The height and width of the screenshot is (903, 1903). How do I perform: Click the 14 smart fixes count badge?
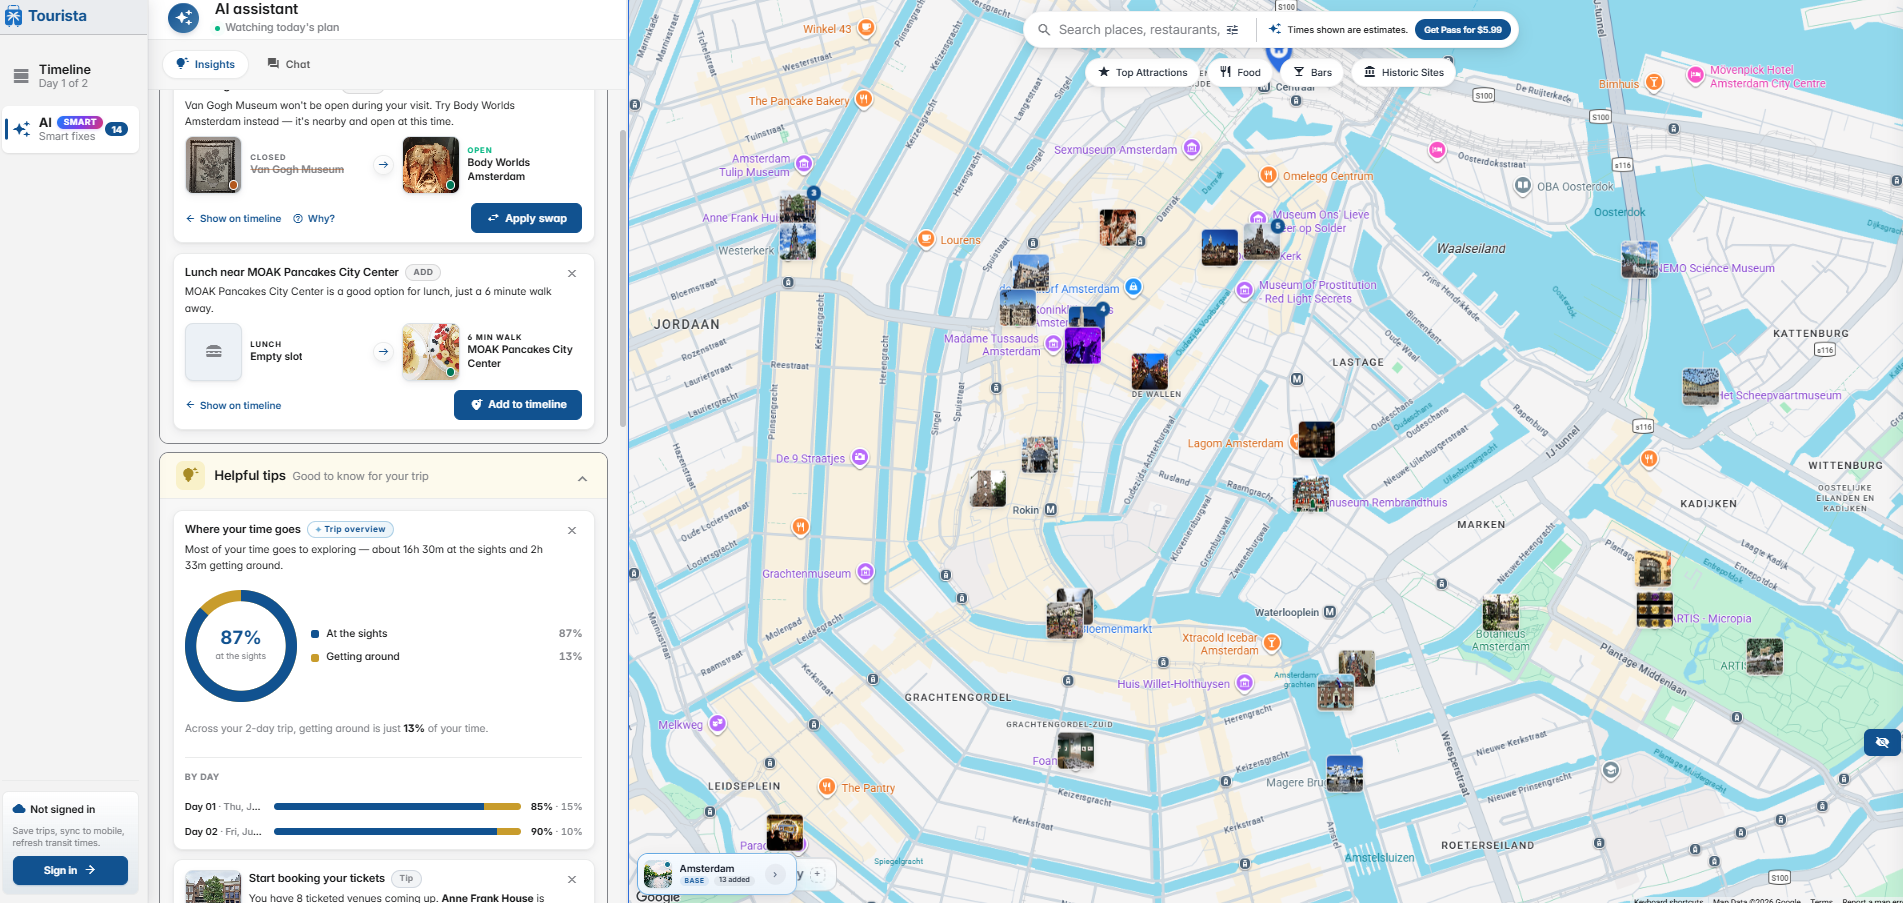(117, 129)
